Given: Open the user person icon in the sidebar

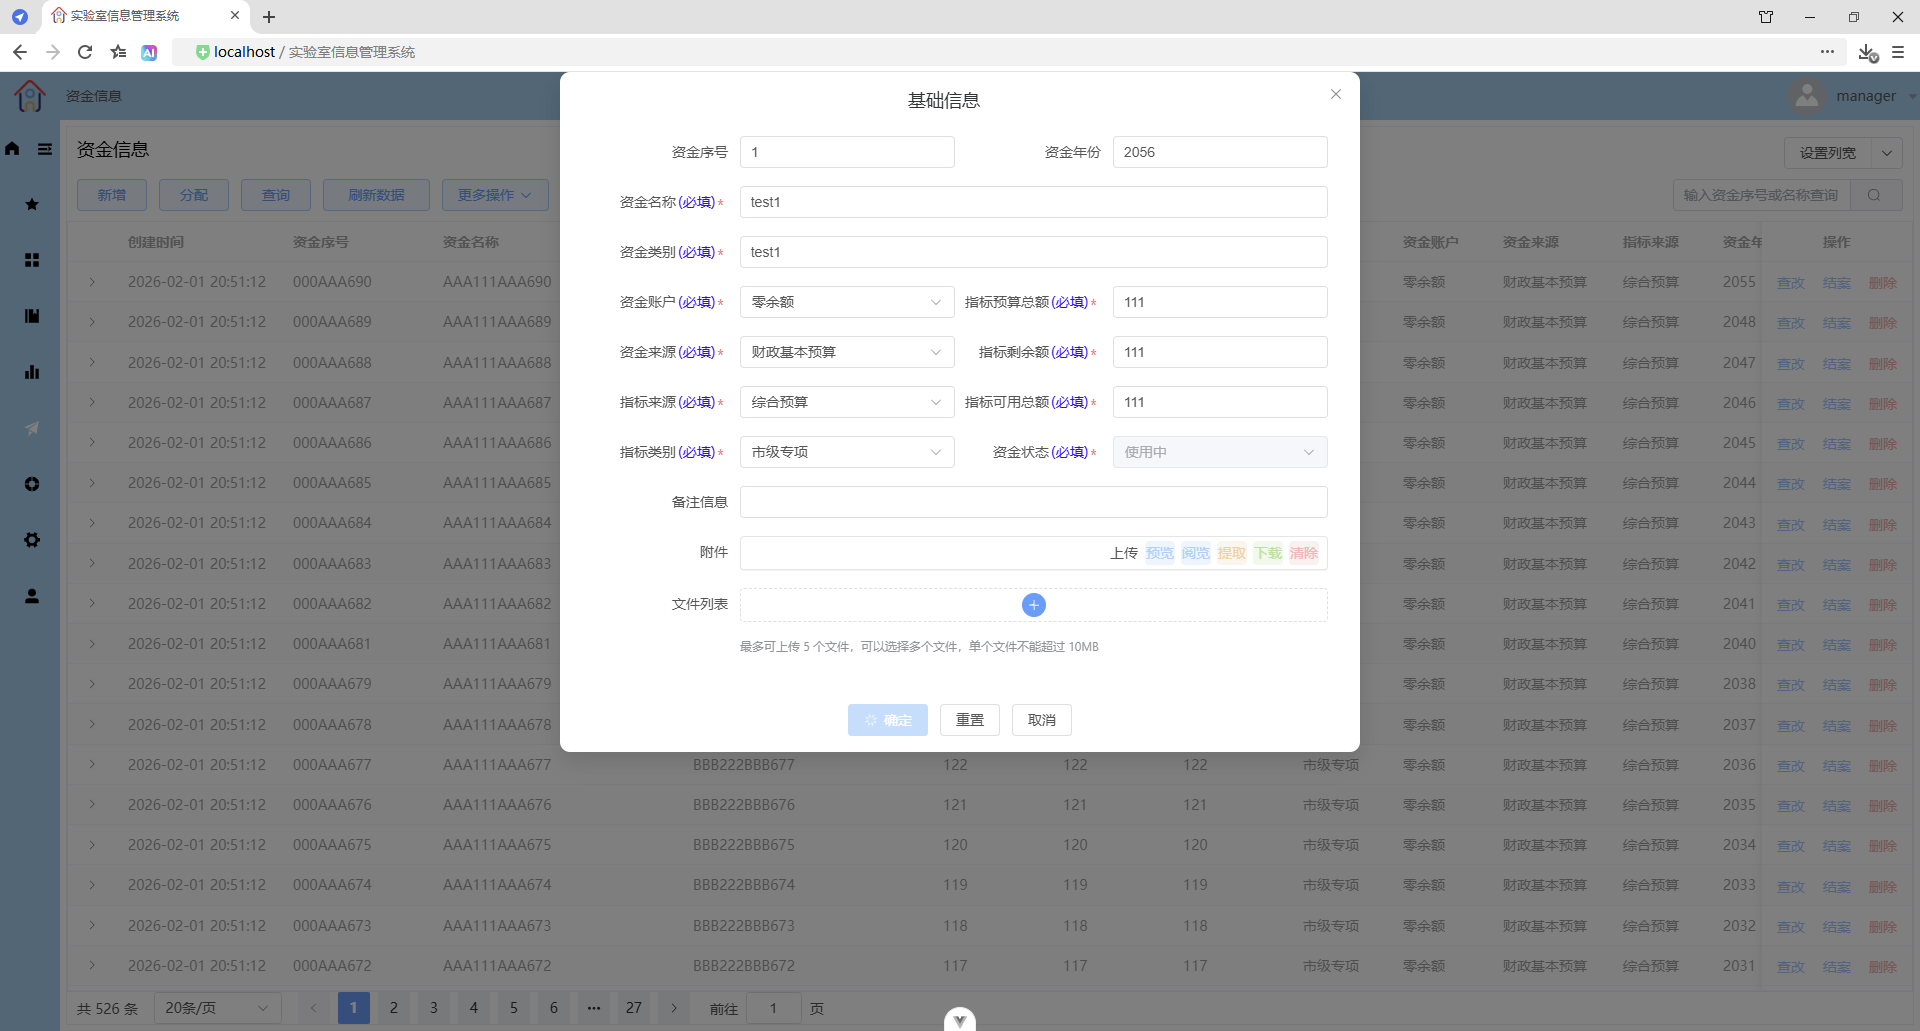Looking at the screenshot, I should (x=32, y=596).
